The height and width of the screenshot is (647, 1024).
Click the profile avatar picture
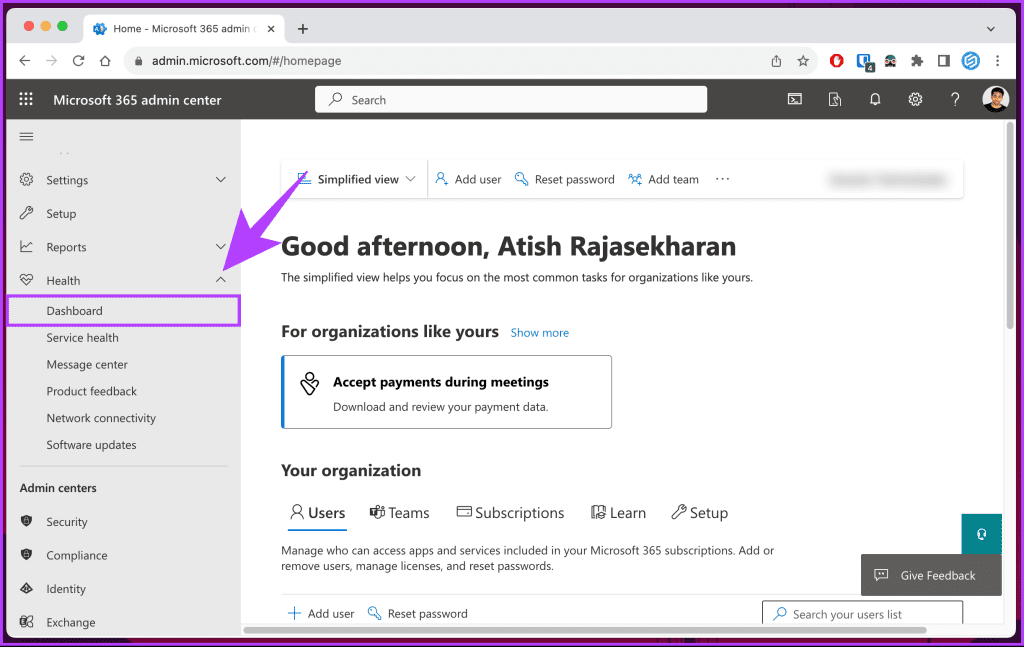click(x=996, y=99)
